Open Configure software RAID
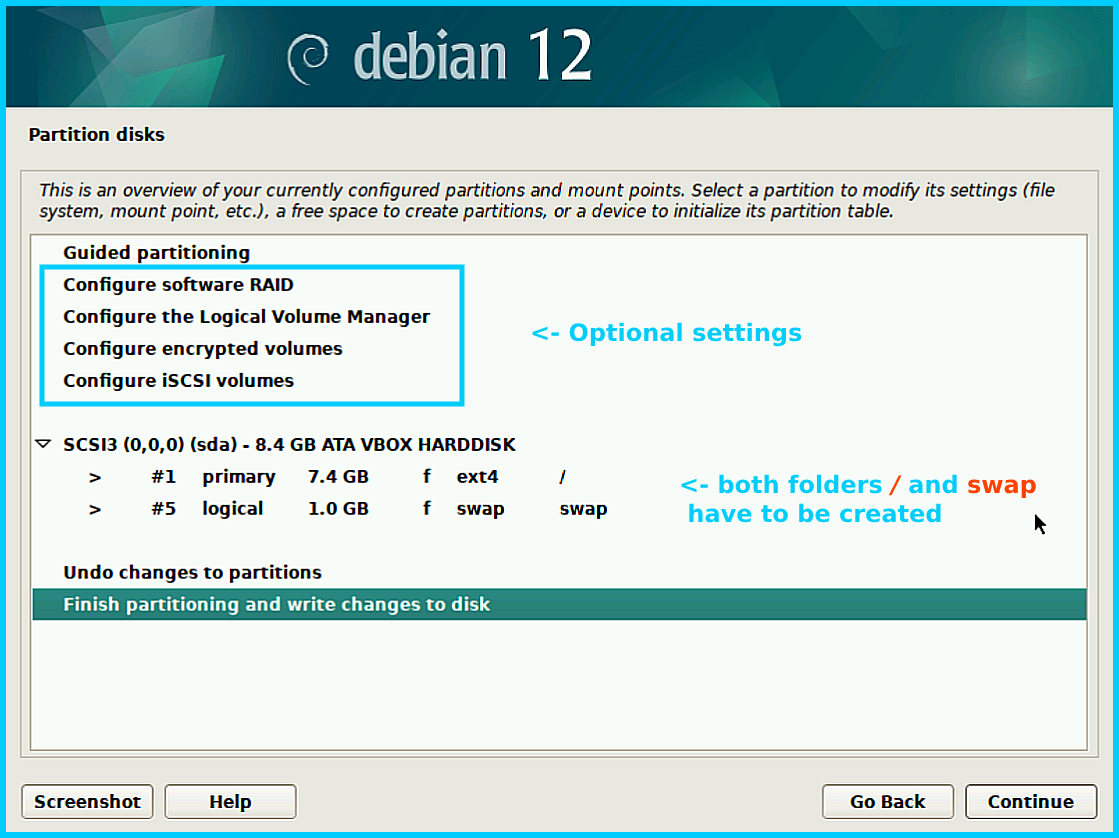This screenshot has height=838, width=1119. (x=178, y=284)
